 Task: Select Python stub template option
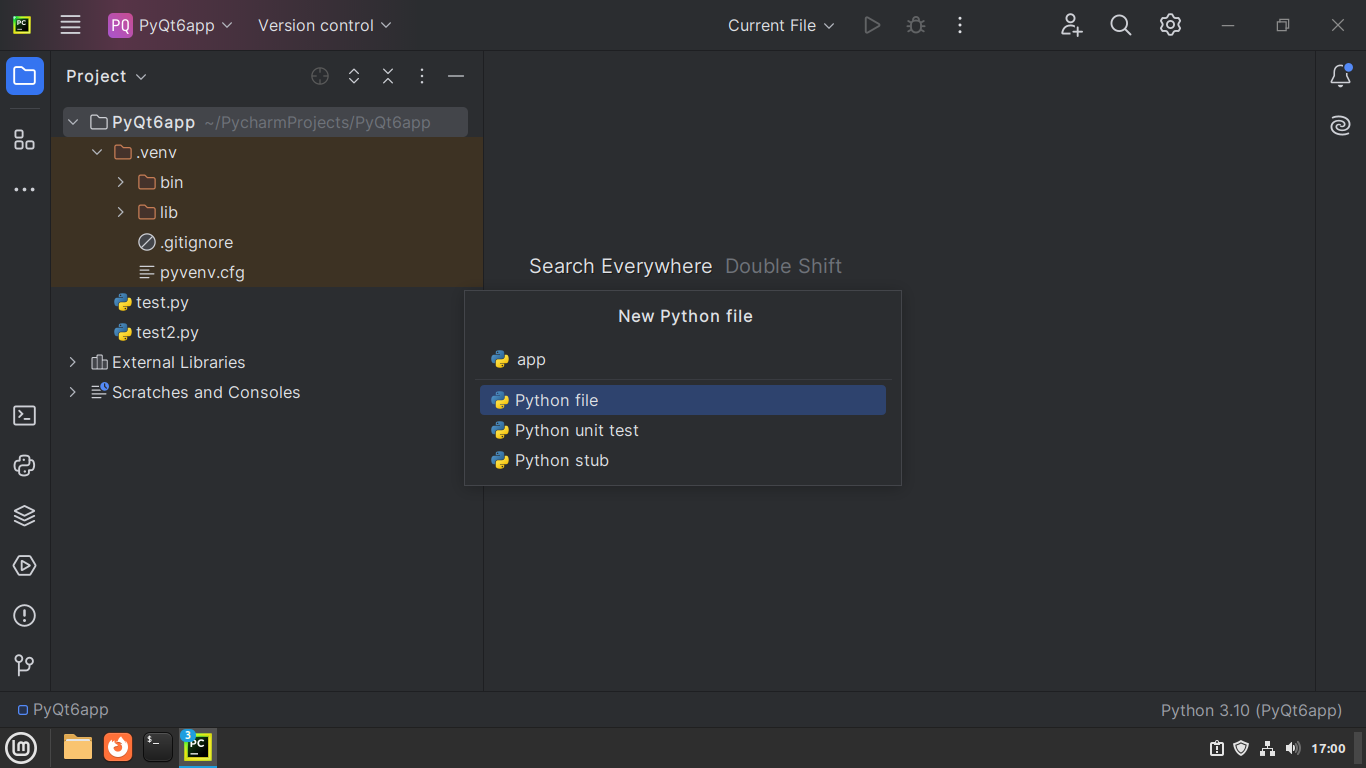(x=683, y=460)
